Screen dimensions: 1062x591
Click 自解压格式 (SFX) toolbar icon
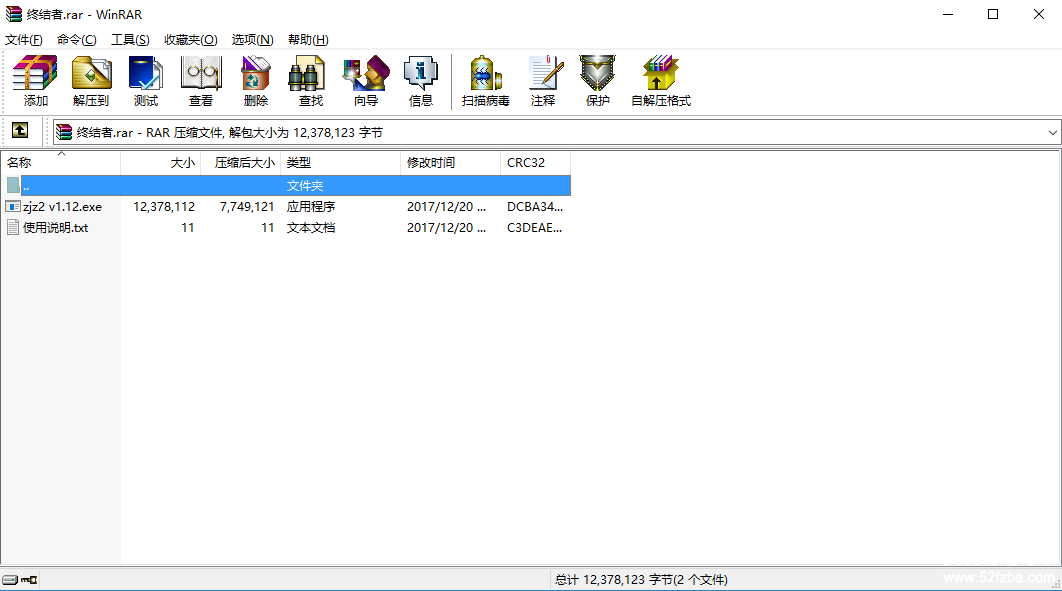click(660, 81)
